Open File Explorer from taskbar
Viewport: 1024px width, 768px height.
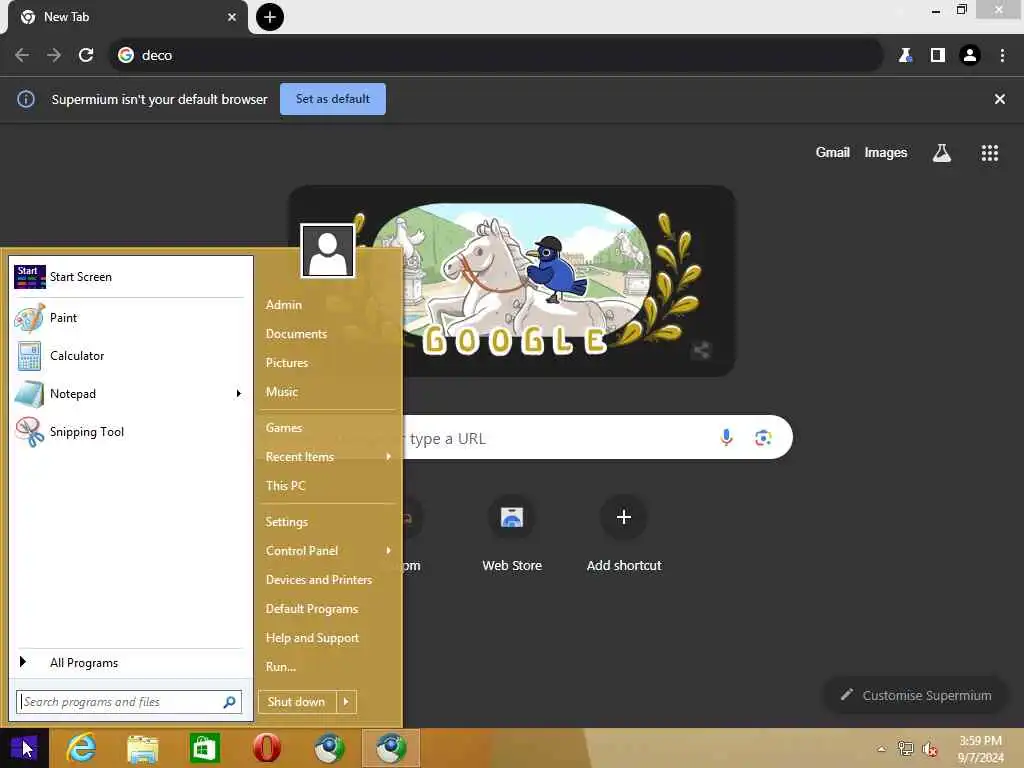coord(142,748)
